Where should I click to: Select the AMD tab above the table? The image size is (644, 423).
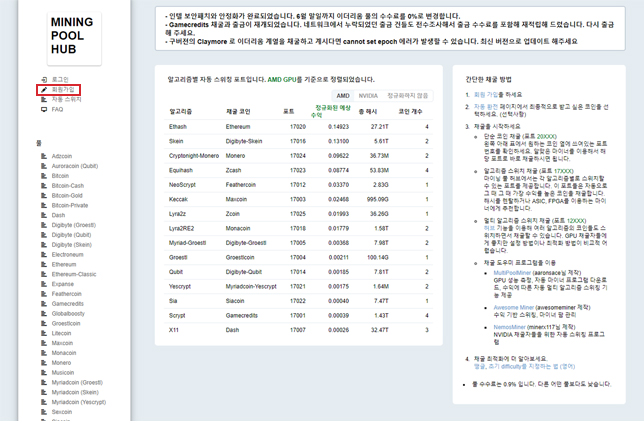343,96
